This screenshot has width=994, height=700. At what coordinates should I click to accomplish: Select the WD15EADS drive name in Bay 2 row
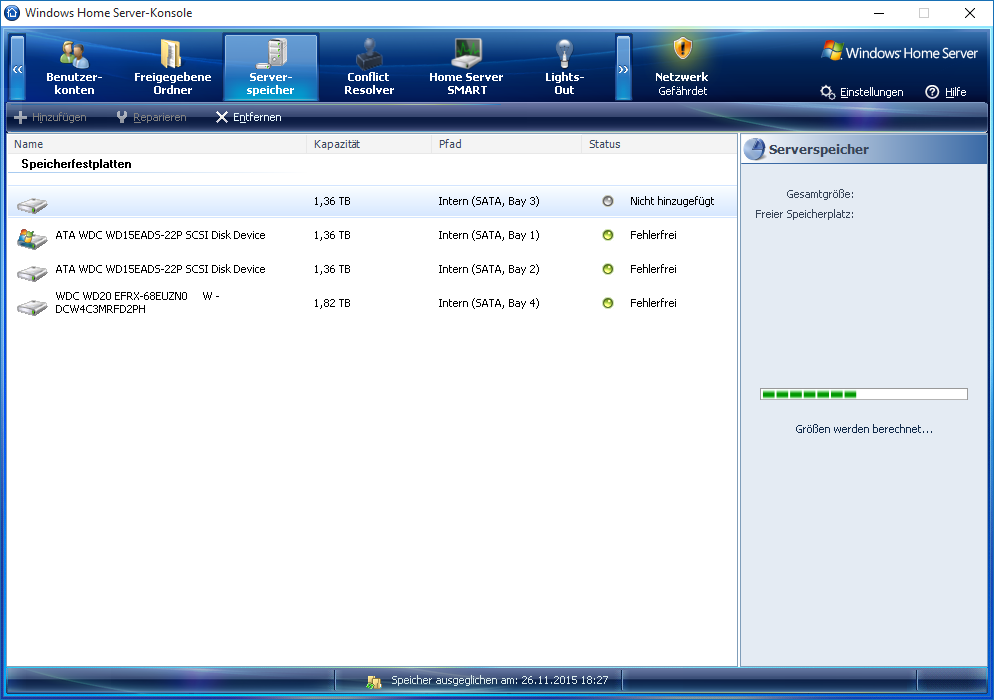tap(160, 269)
